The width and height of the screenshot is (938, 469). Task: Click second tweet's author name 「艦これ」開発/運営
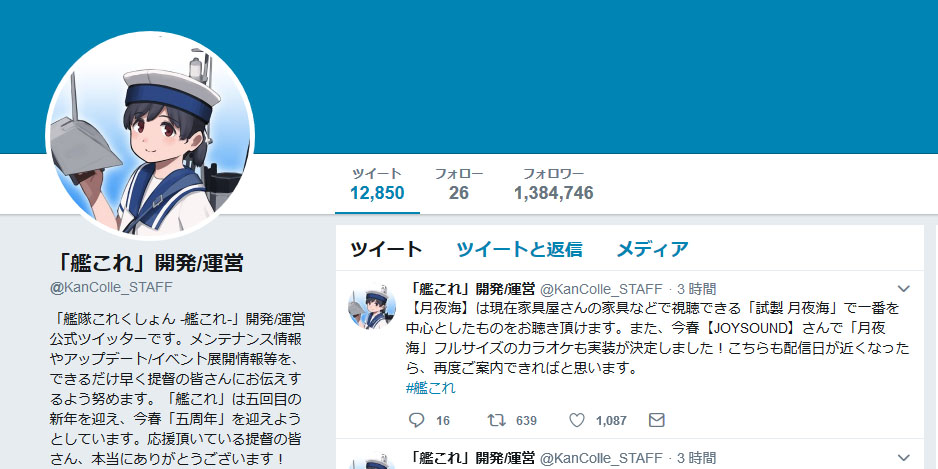point(470,458)
